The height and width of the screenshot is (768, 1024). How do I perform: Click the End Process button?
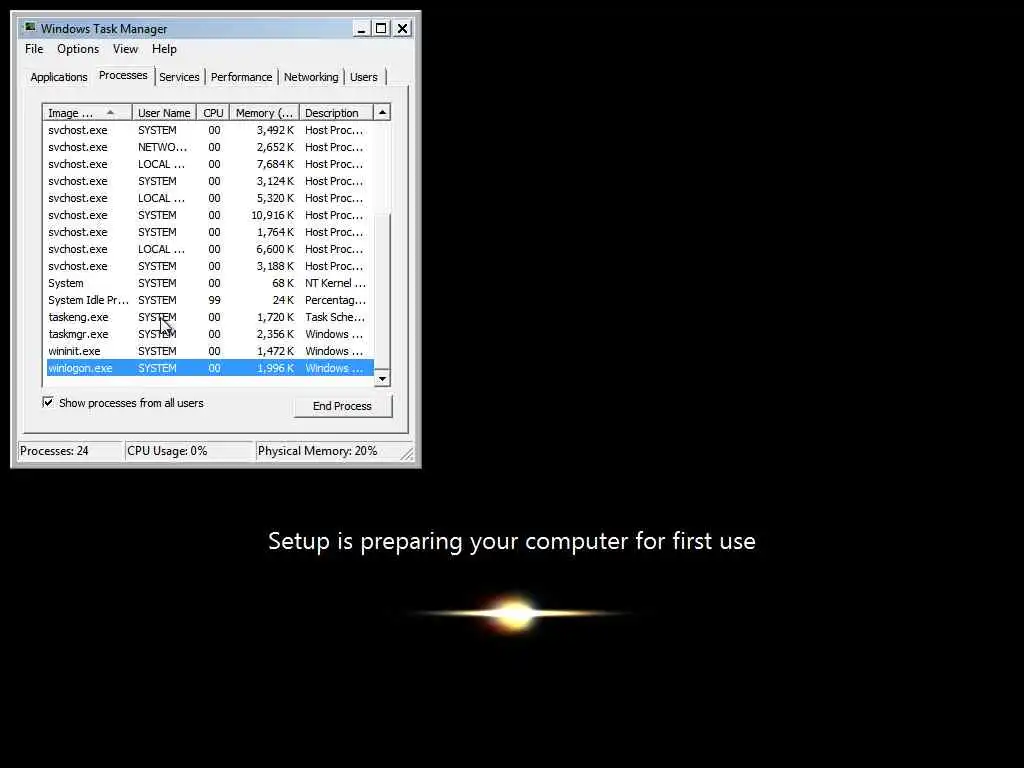click(342, 406)
